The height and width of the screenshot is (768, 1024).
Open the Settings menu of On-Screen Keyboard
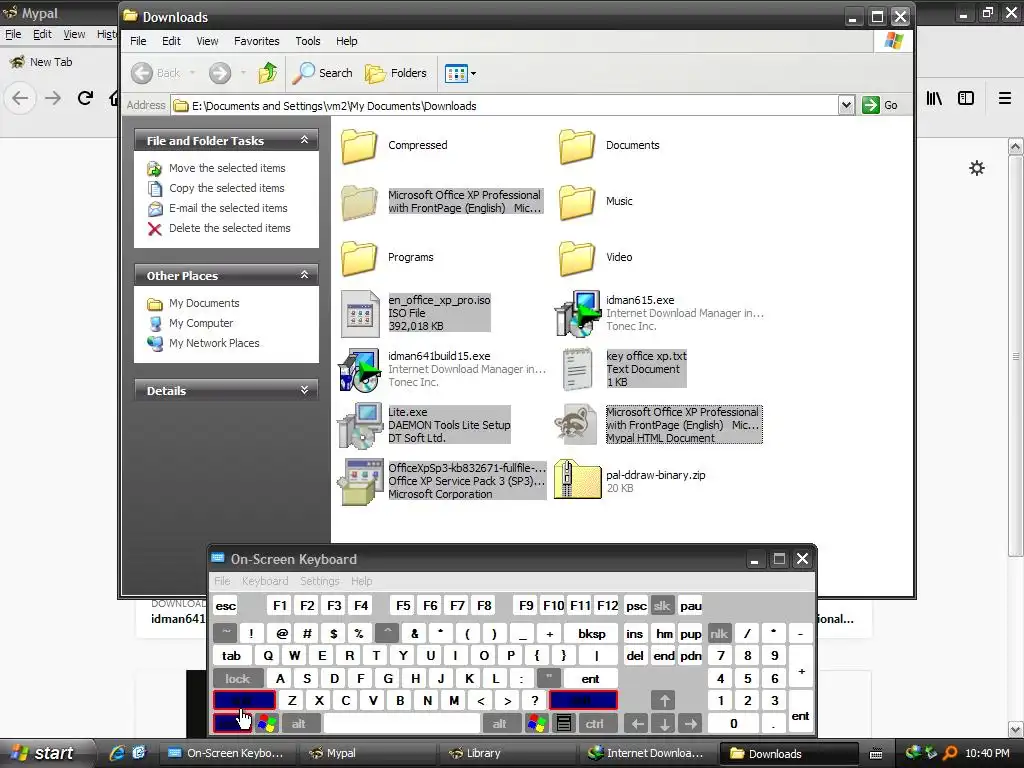pos(319,581)
